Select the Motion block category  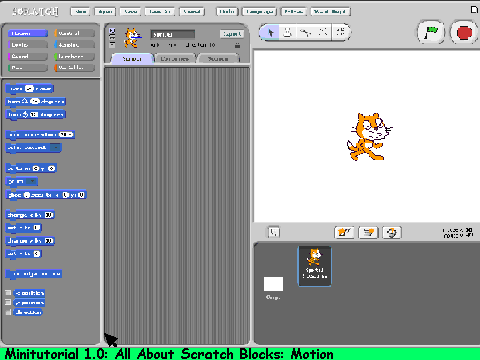point(28,33)
